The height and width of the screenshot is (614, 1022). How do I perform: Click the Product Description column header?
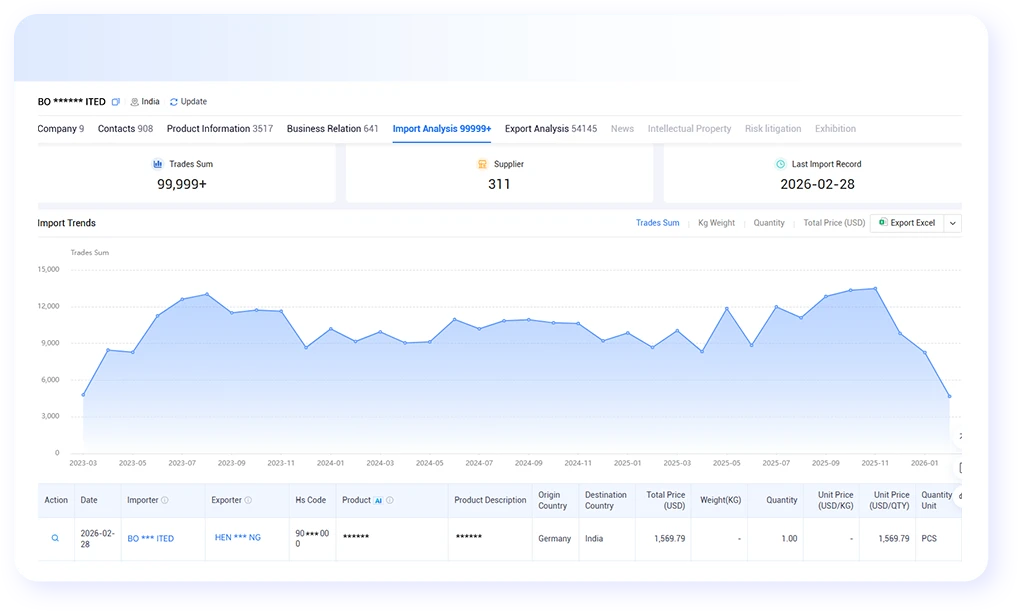pos(490,500)
